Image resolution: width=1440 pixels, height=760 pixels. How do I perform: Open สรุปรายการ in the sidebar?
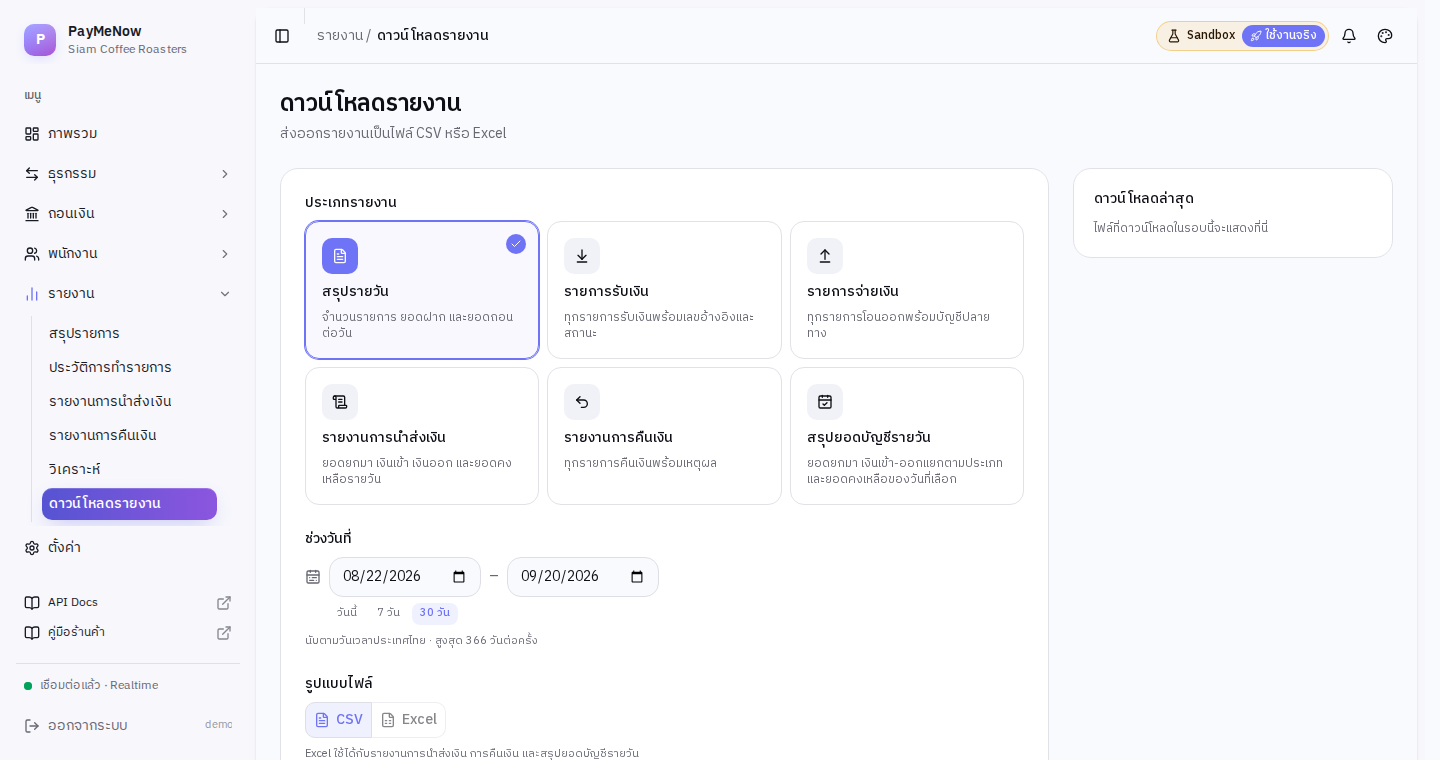pyautogui.click(x=129, y=334)
